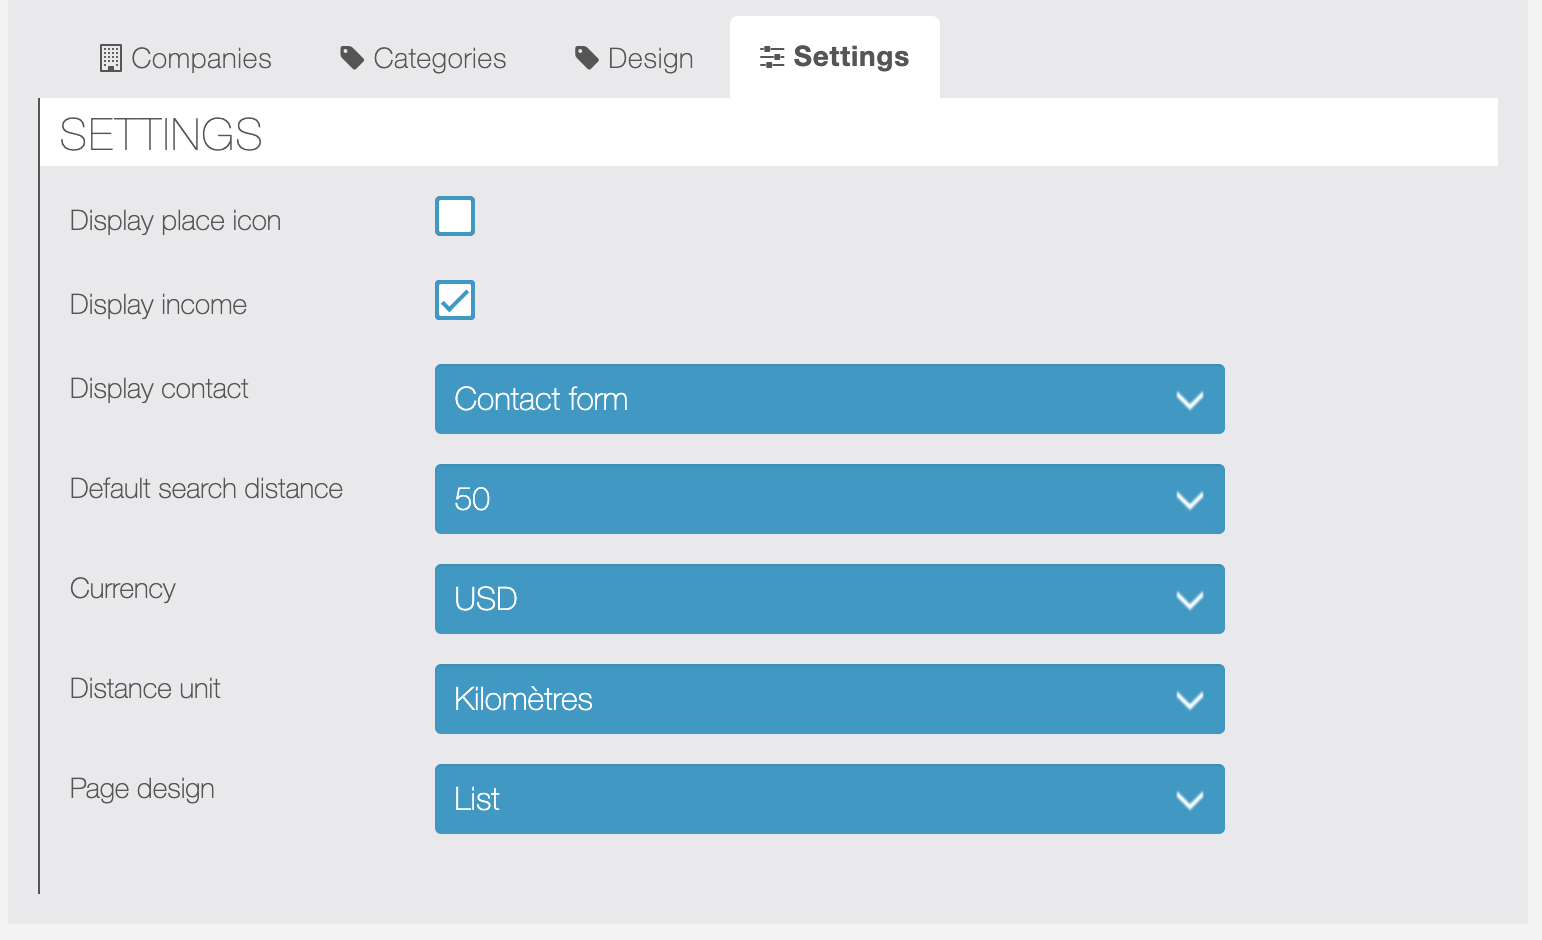Open the Display contact dropdown
Image resolution: width=1542 pixels, height=940 pixels.
click(830, 399)
